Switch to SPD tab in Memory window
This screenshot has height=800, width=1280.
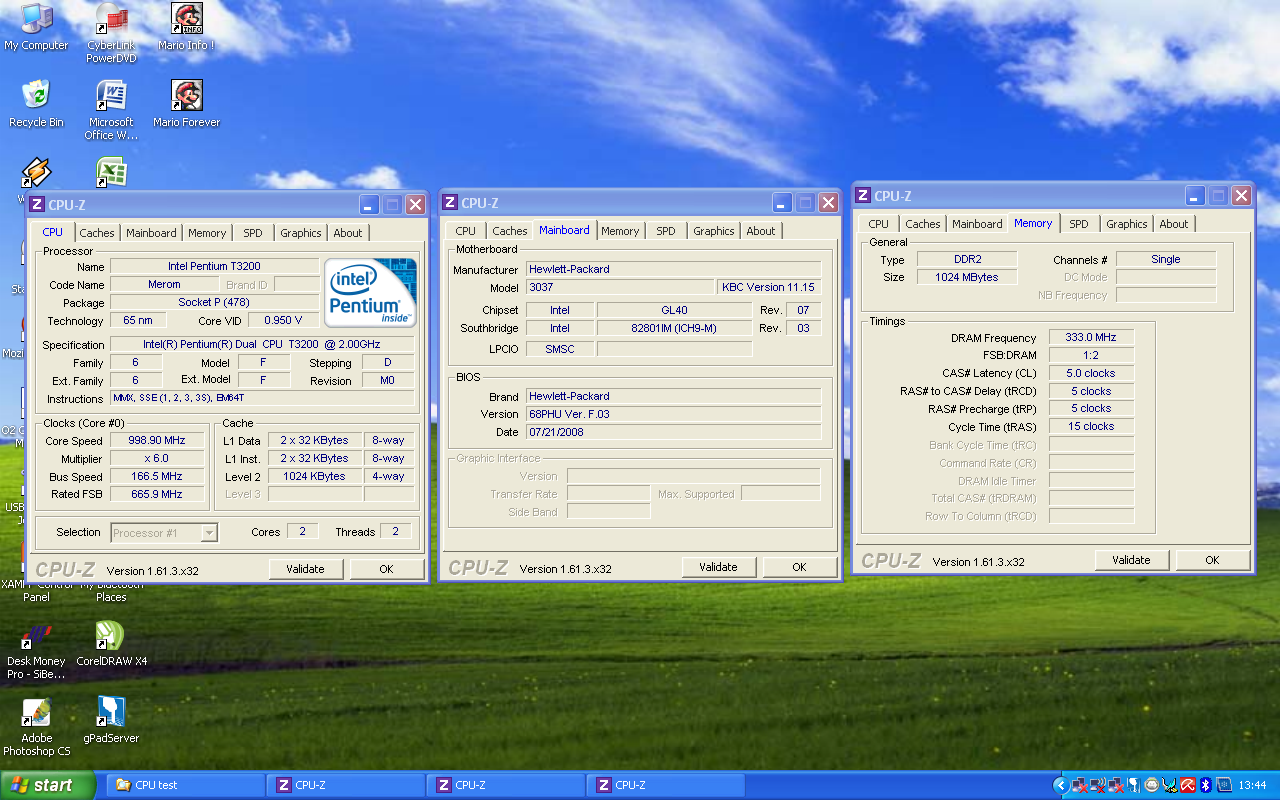click(x=1078, y=224)
